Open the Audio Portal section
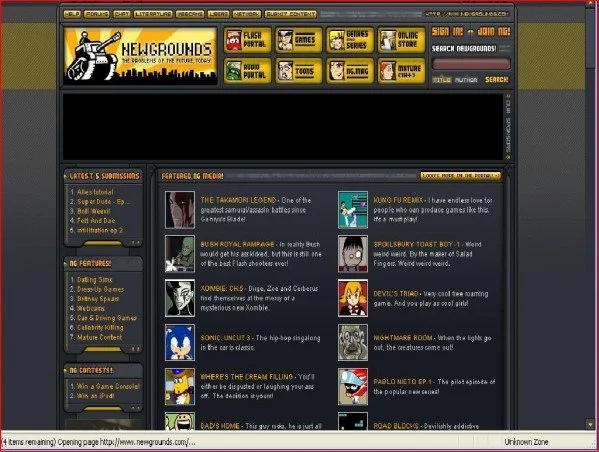The height and width of the screenshot is (452, 599). point(247,71)
